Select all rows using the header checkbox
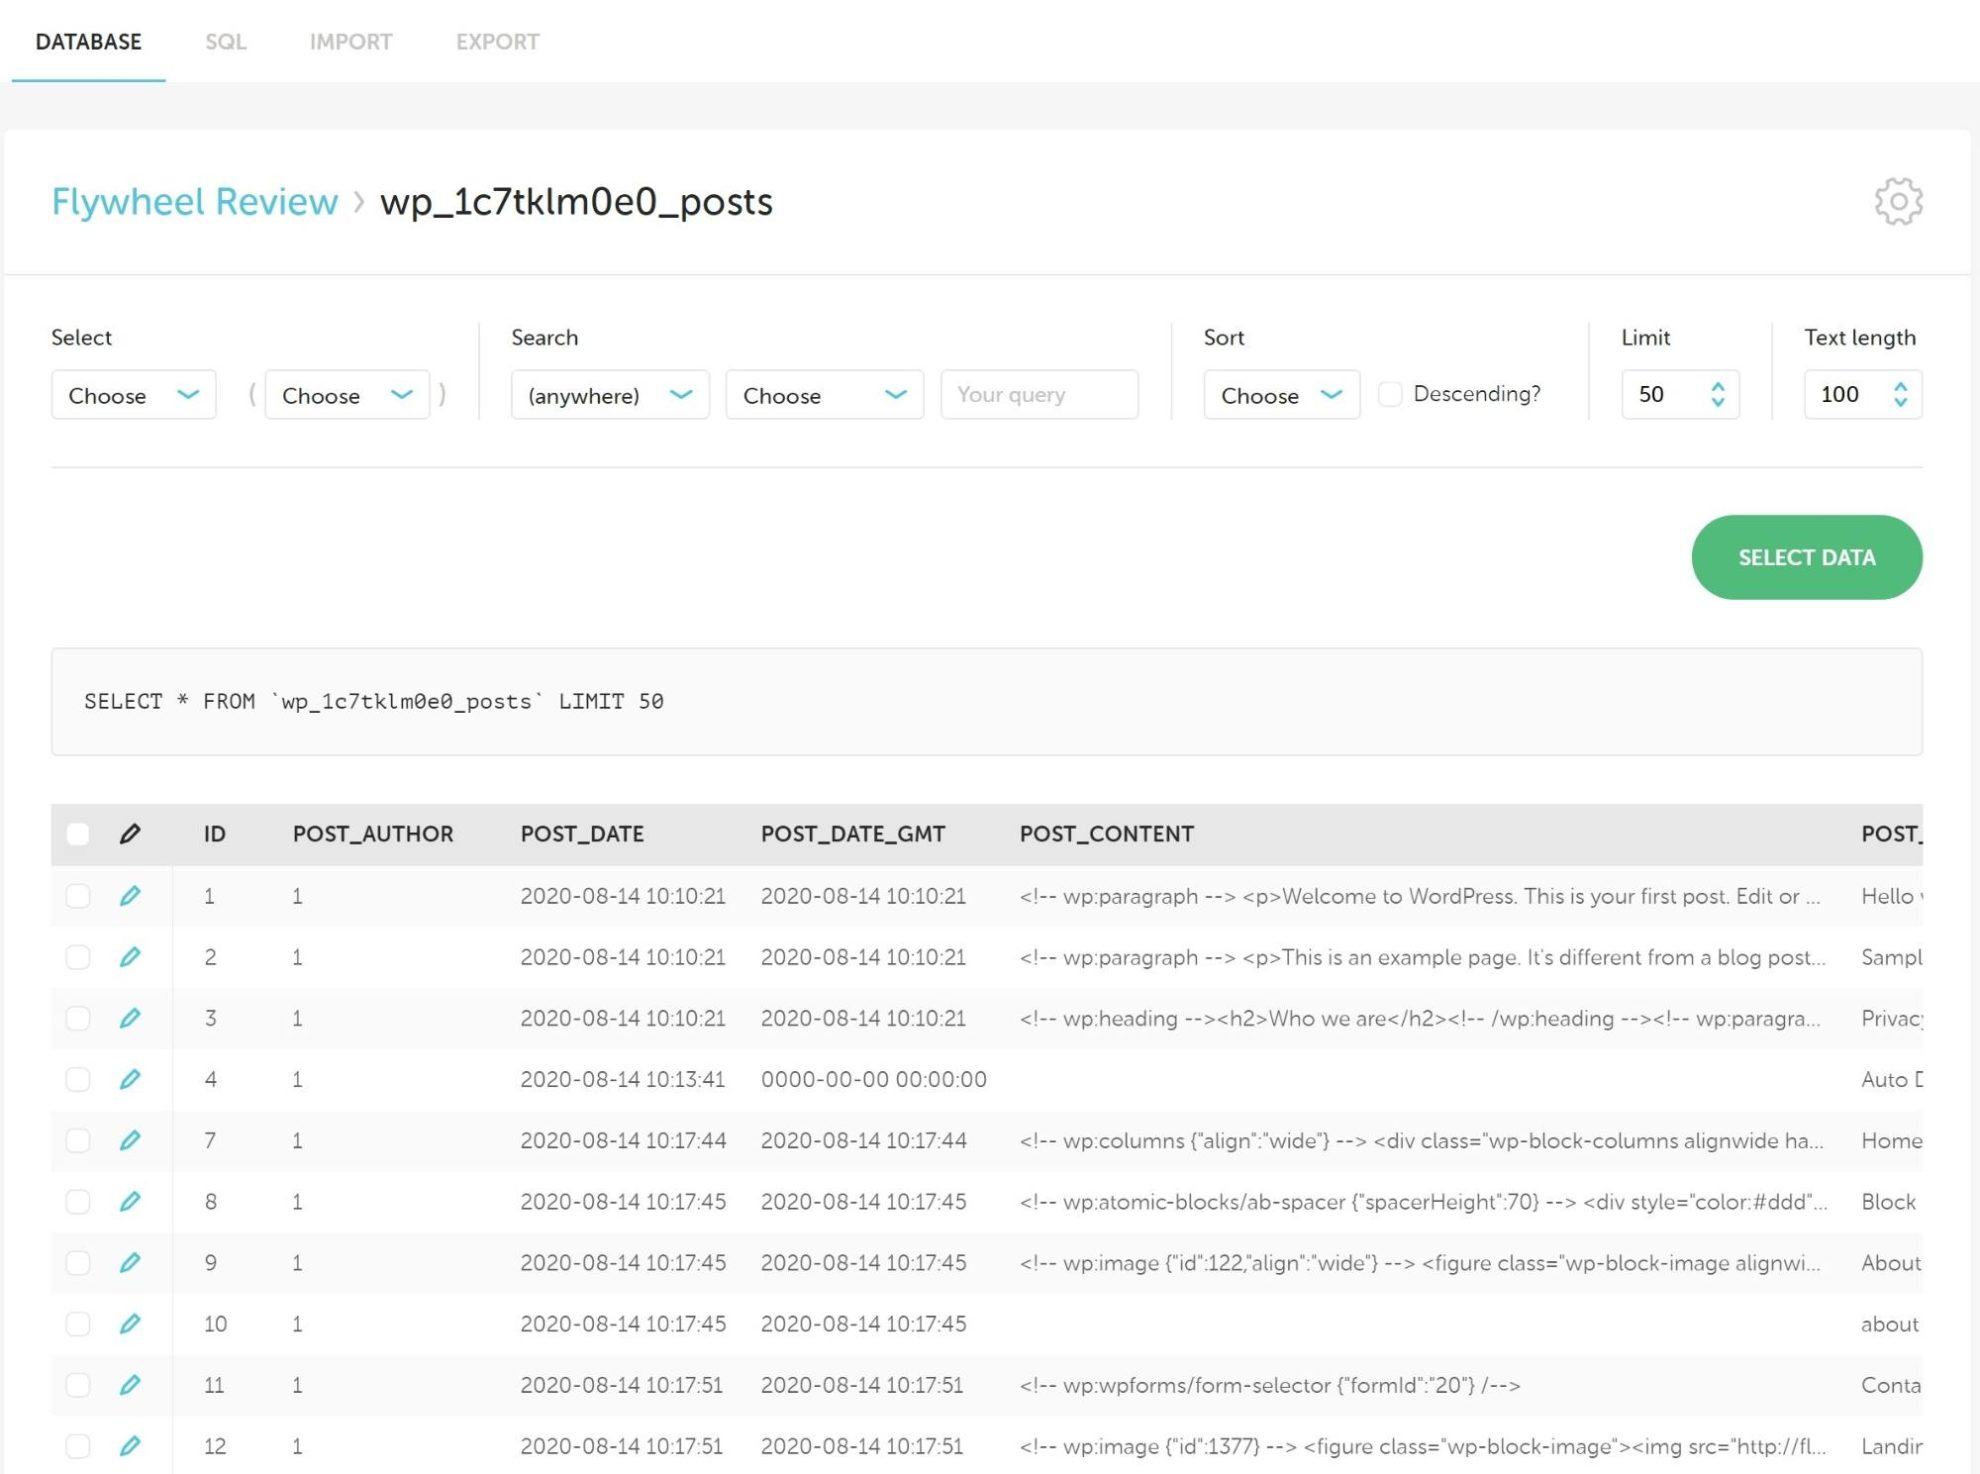 click(x=78, y=833)
